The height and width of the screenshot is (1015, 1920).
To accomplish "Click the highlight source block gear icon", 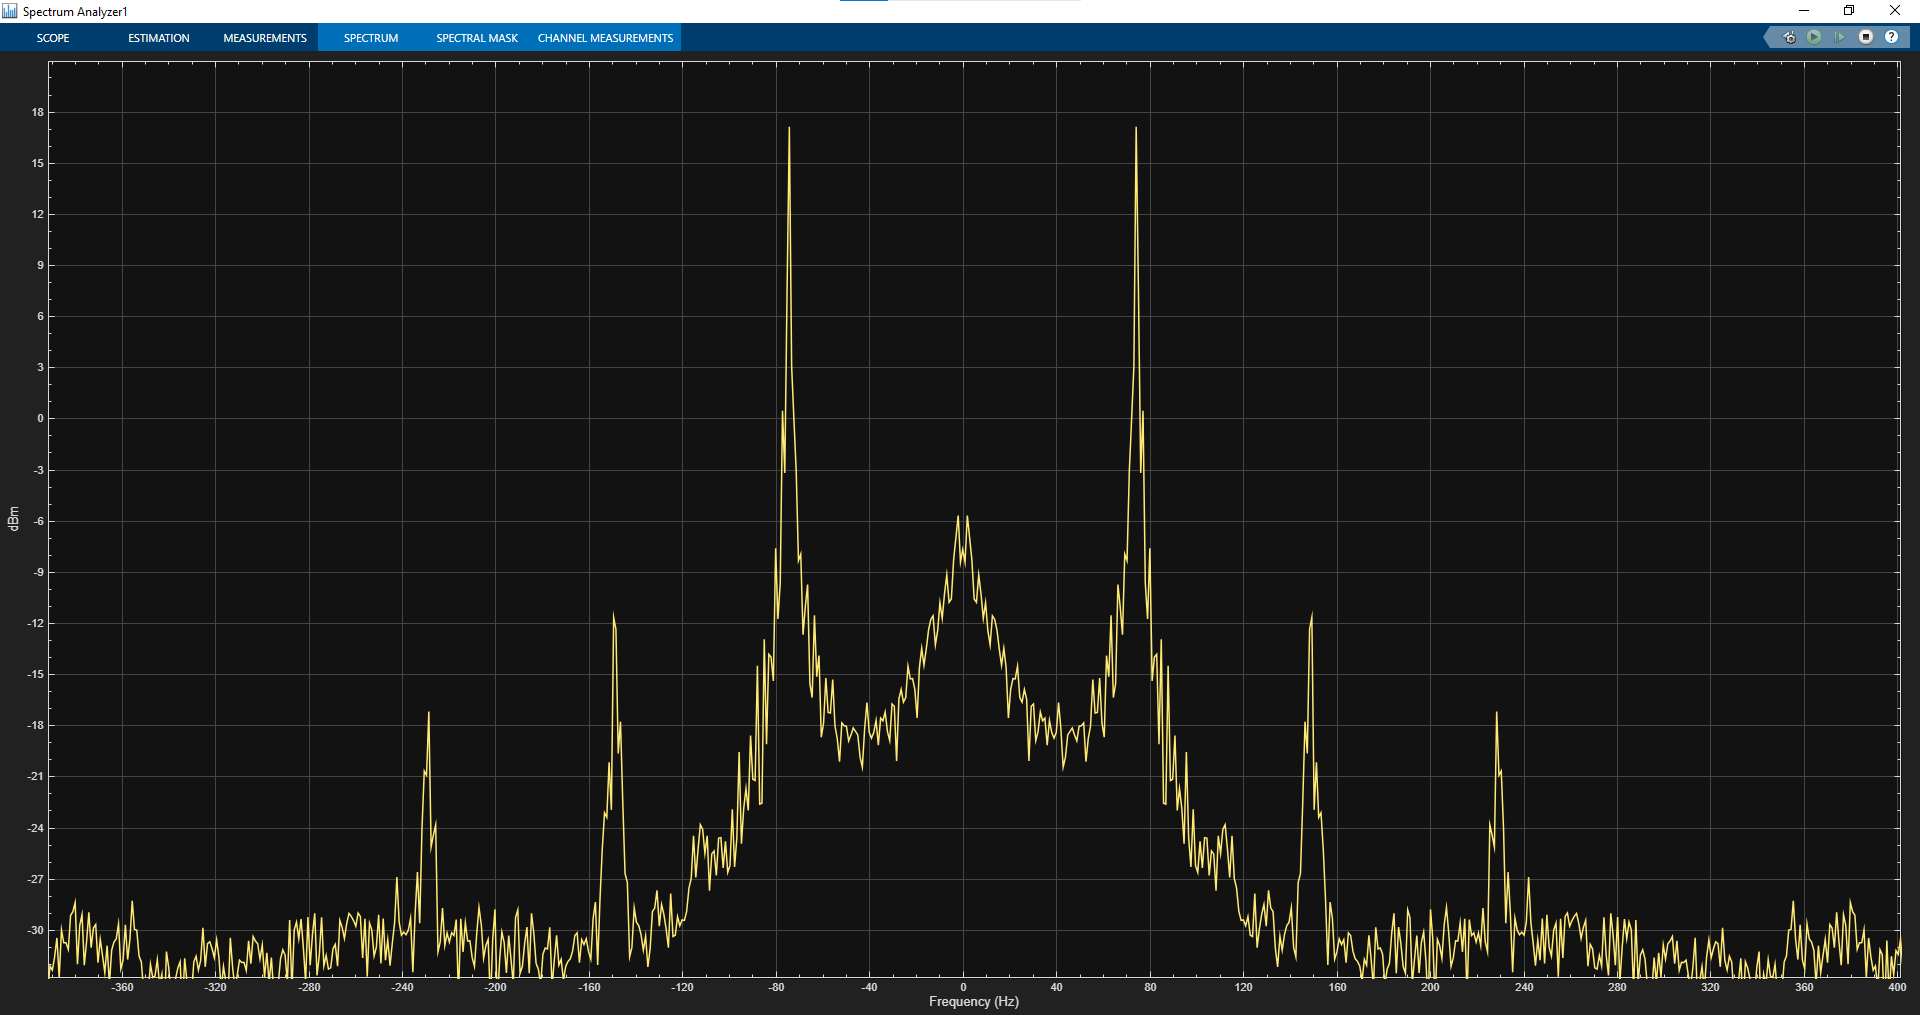I will click(1789, 37).
